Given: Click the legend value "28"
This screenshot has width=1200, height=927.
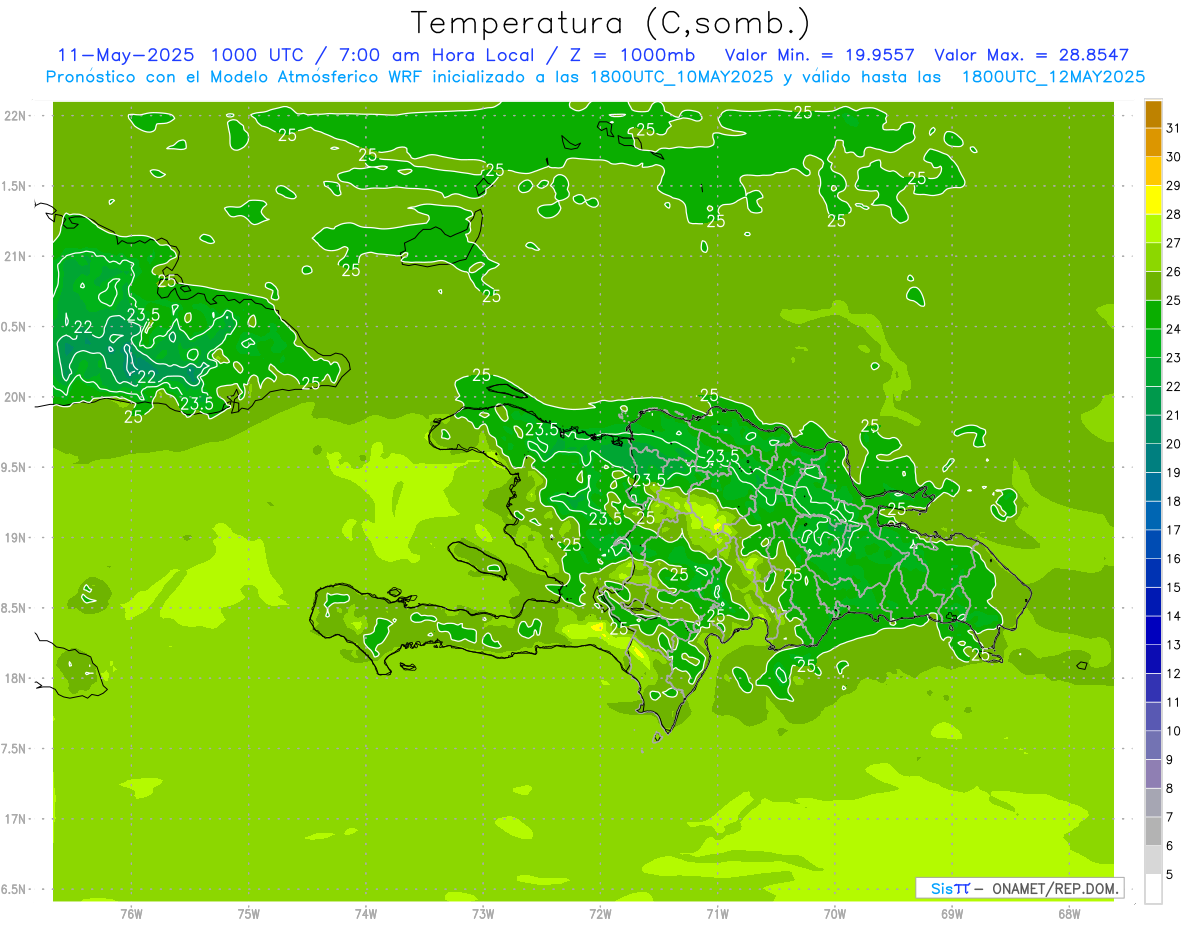Looking at the screenshot, I should point(1174,214).
